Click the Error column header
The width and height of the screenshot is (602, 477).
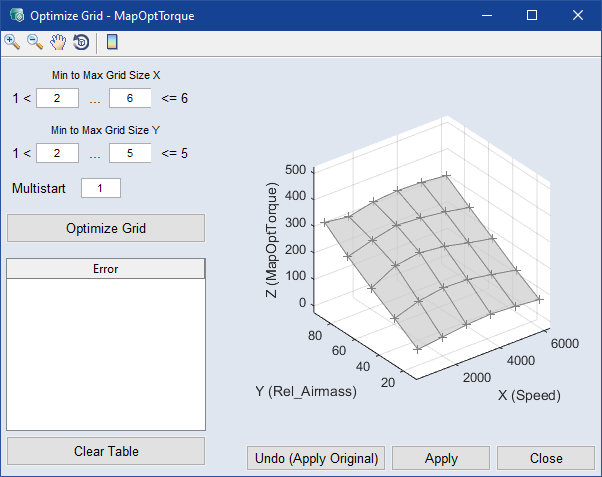pyautogui.click(x=106, y=269)
